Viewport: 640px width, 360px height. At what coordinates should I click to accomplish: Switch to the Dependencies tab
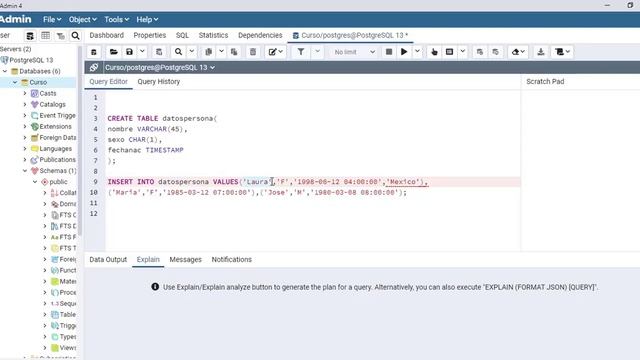[x=260, y=35]
